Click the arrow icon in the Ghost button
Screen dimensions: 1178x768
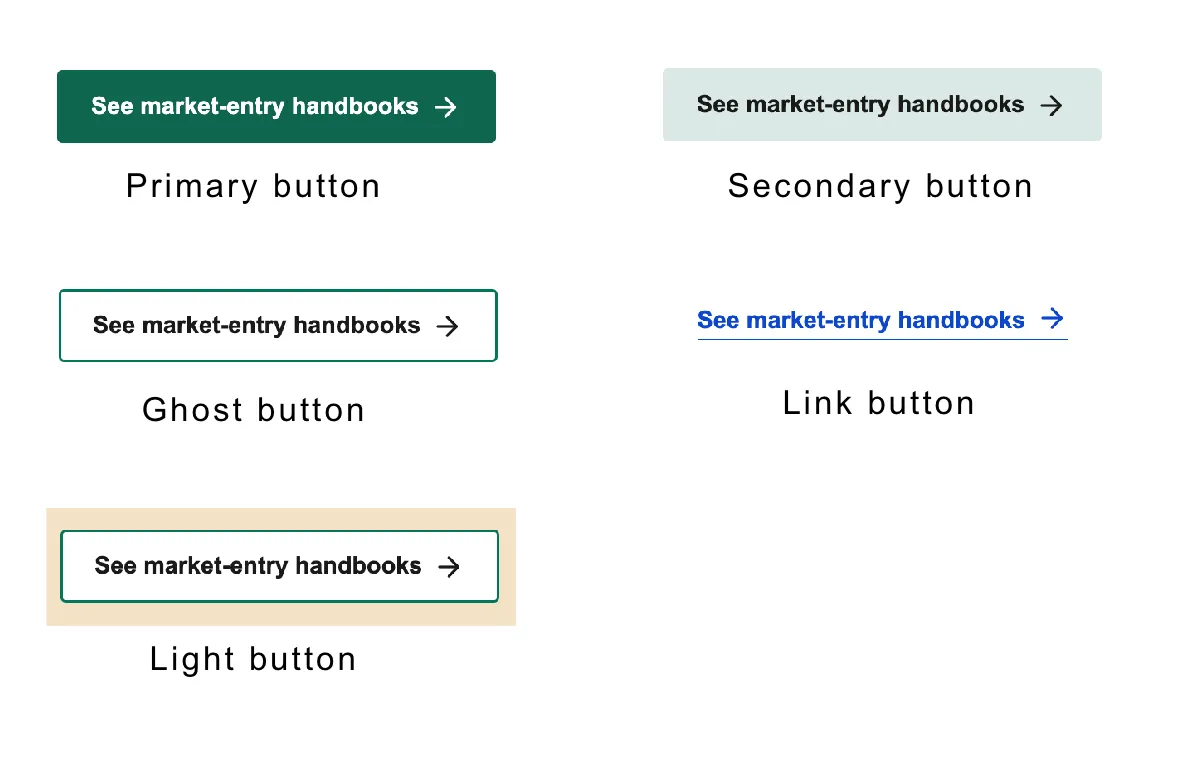(x=448, y=326)
